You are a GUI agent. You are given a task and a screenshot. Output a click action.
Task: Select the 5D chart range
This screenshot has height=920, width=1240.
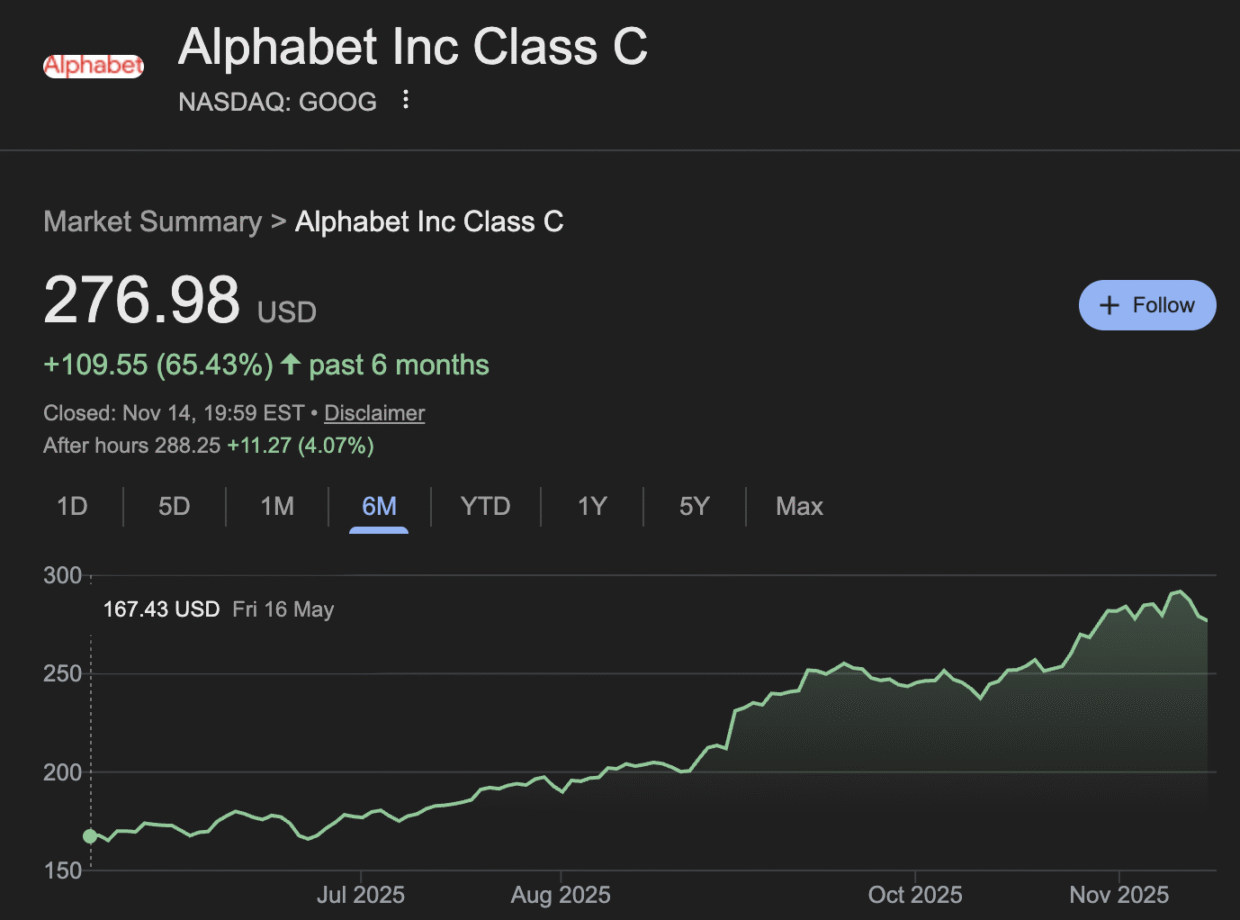click(174, 507)
